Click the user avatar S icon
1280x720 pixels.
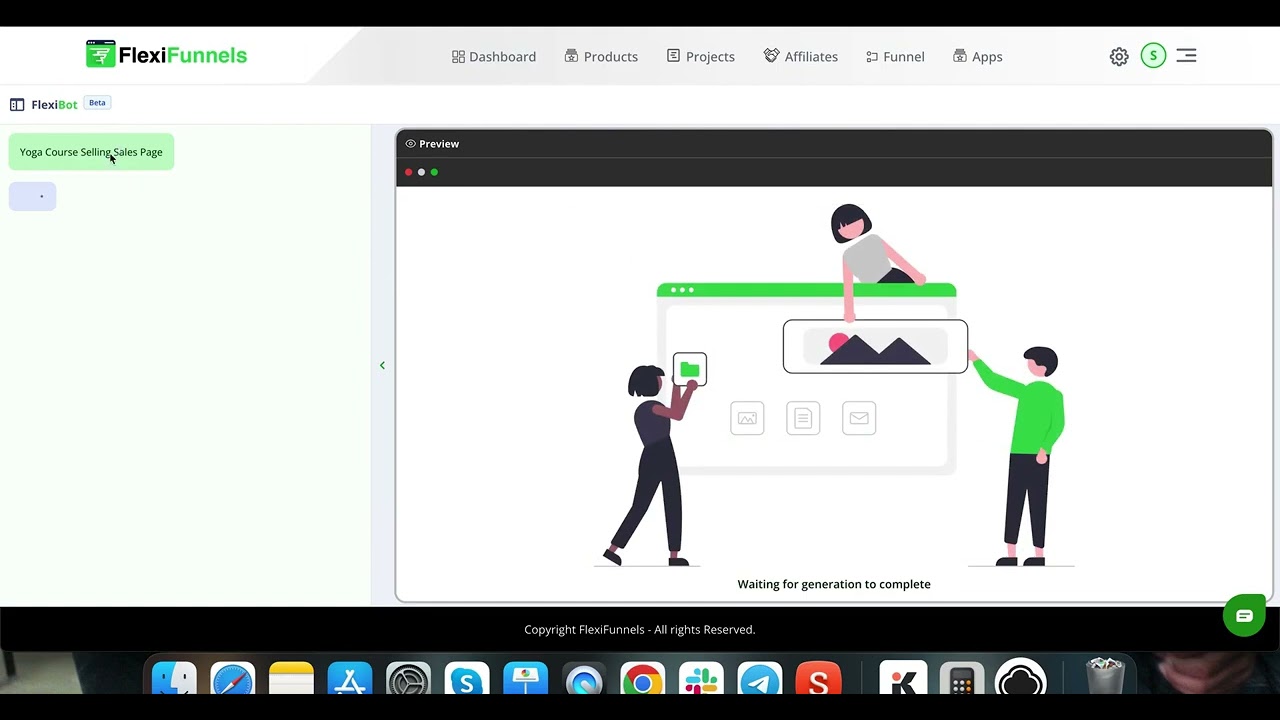pos(1153,56)
